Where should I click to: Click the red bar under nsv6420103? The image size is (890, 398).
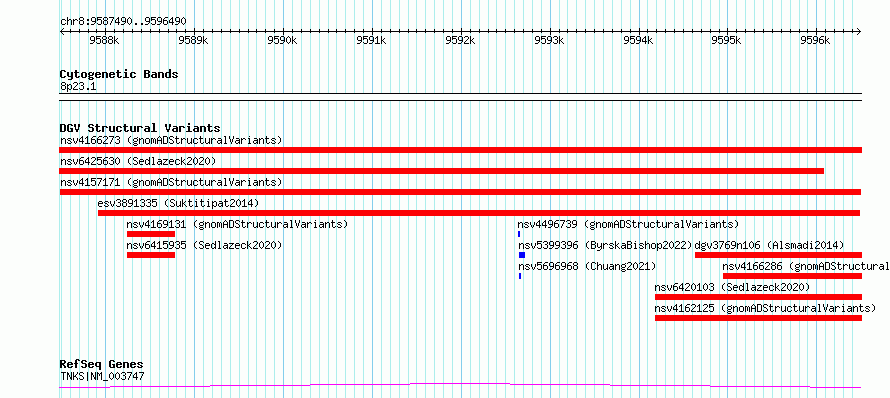(758, 297)
